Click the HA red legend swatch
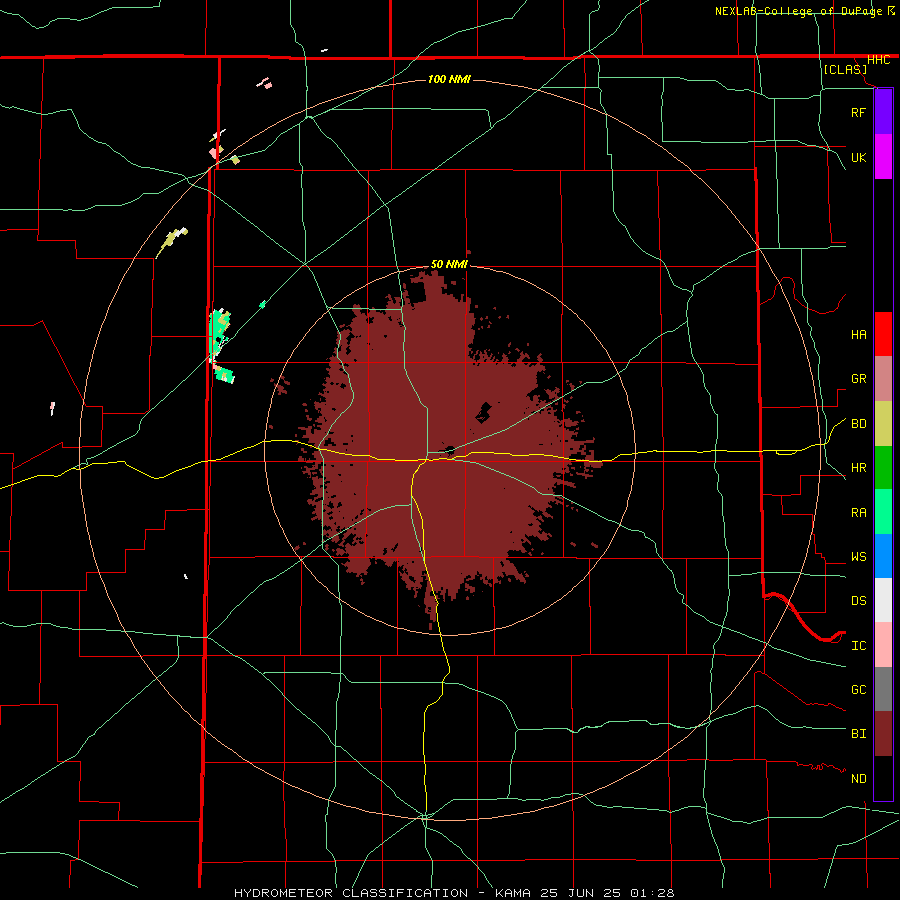The width and height of the screenshot is (900, 900). click(x=883, y=334)
